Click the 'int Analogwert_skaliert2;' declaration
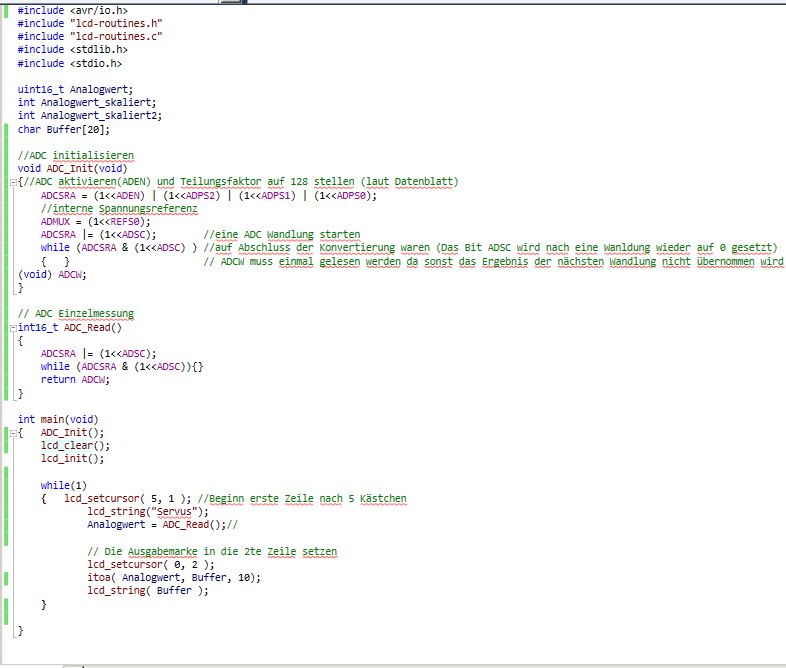 90,116
